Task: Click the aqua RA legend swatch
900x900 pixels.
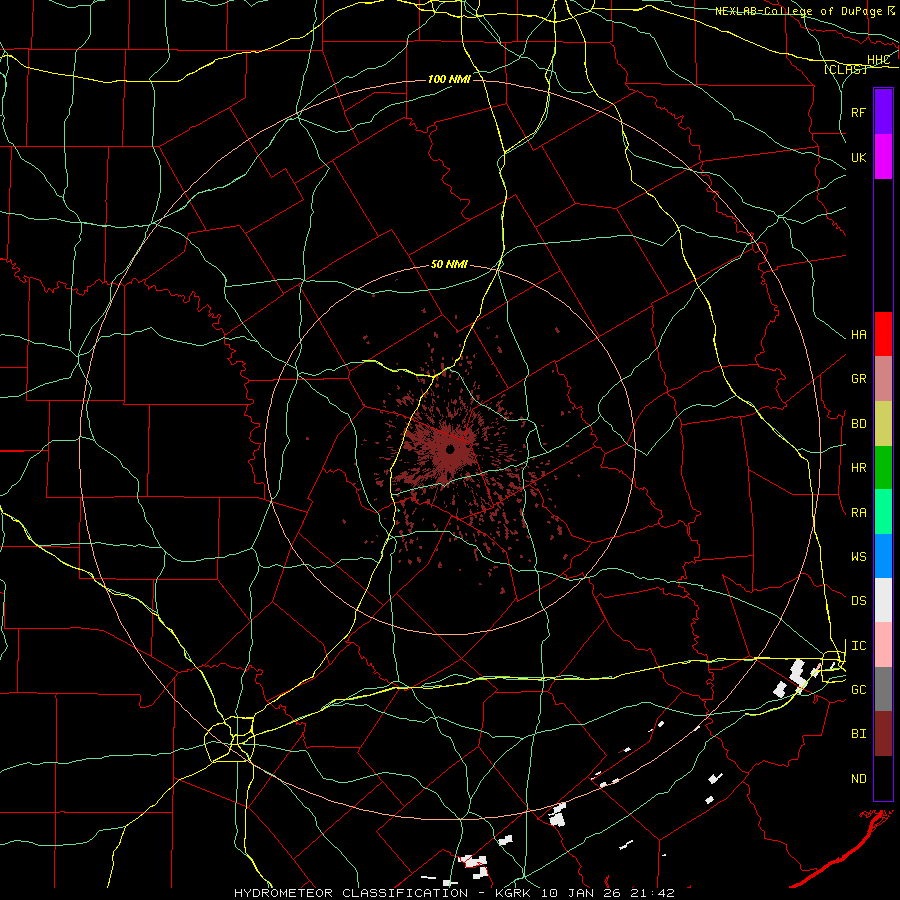Action: (x=883, y=512)
